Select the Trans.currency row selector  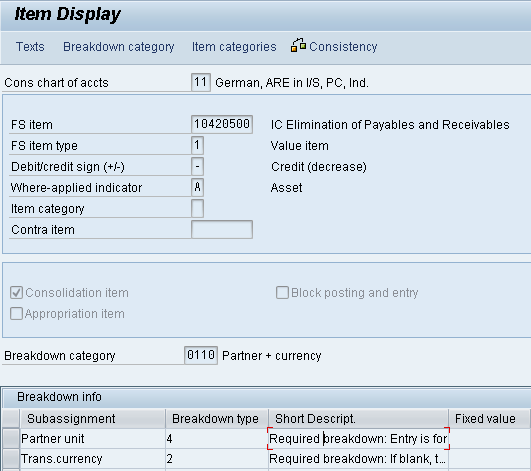click(x=10, y=459)
